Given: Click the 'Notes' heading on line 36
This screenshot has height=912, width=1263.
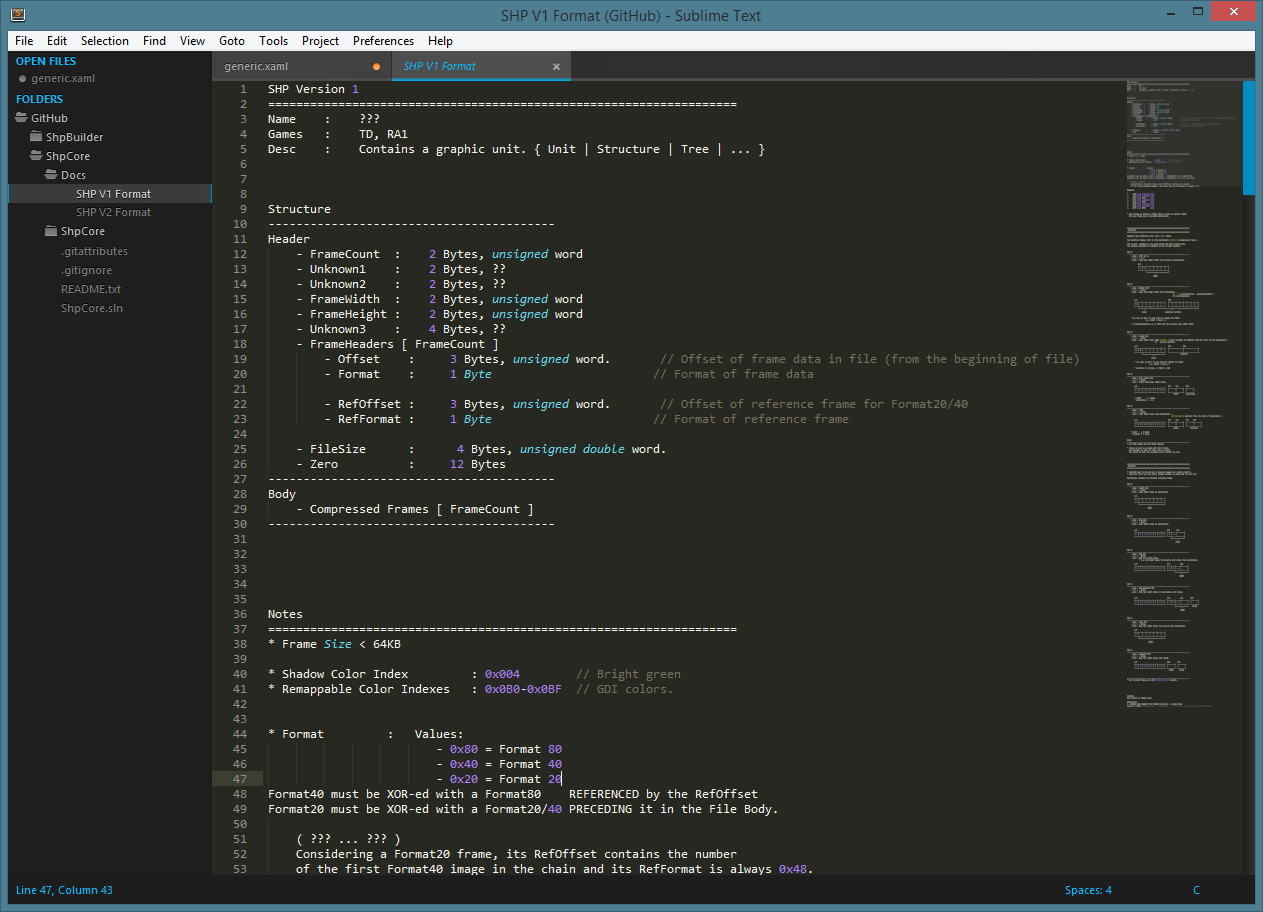Looking at the screenshot, I should 285,614.
